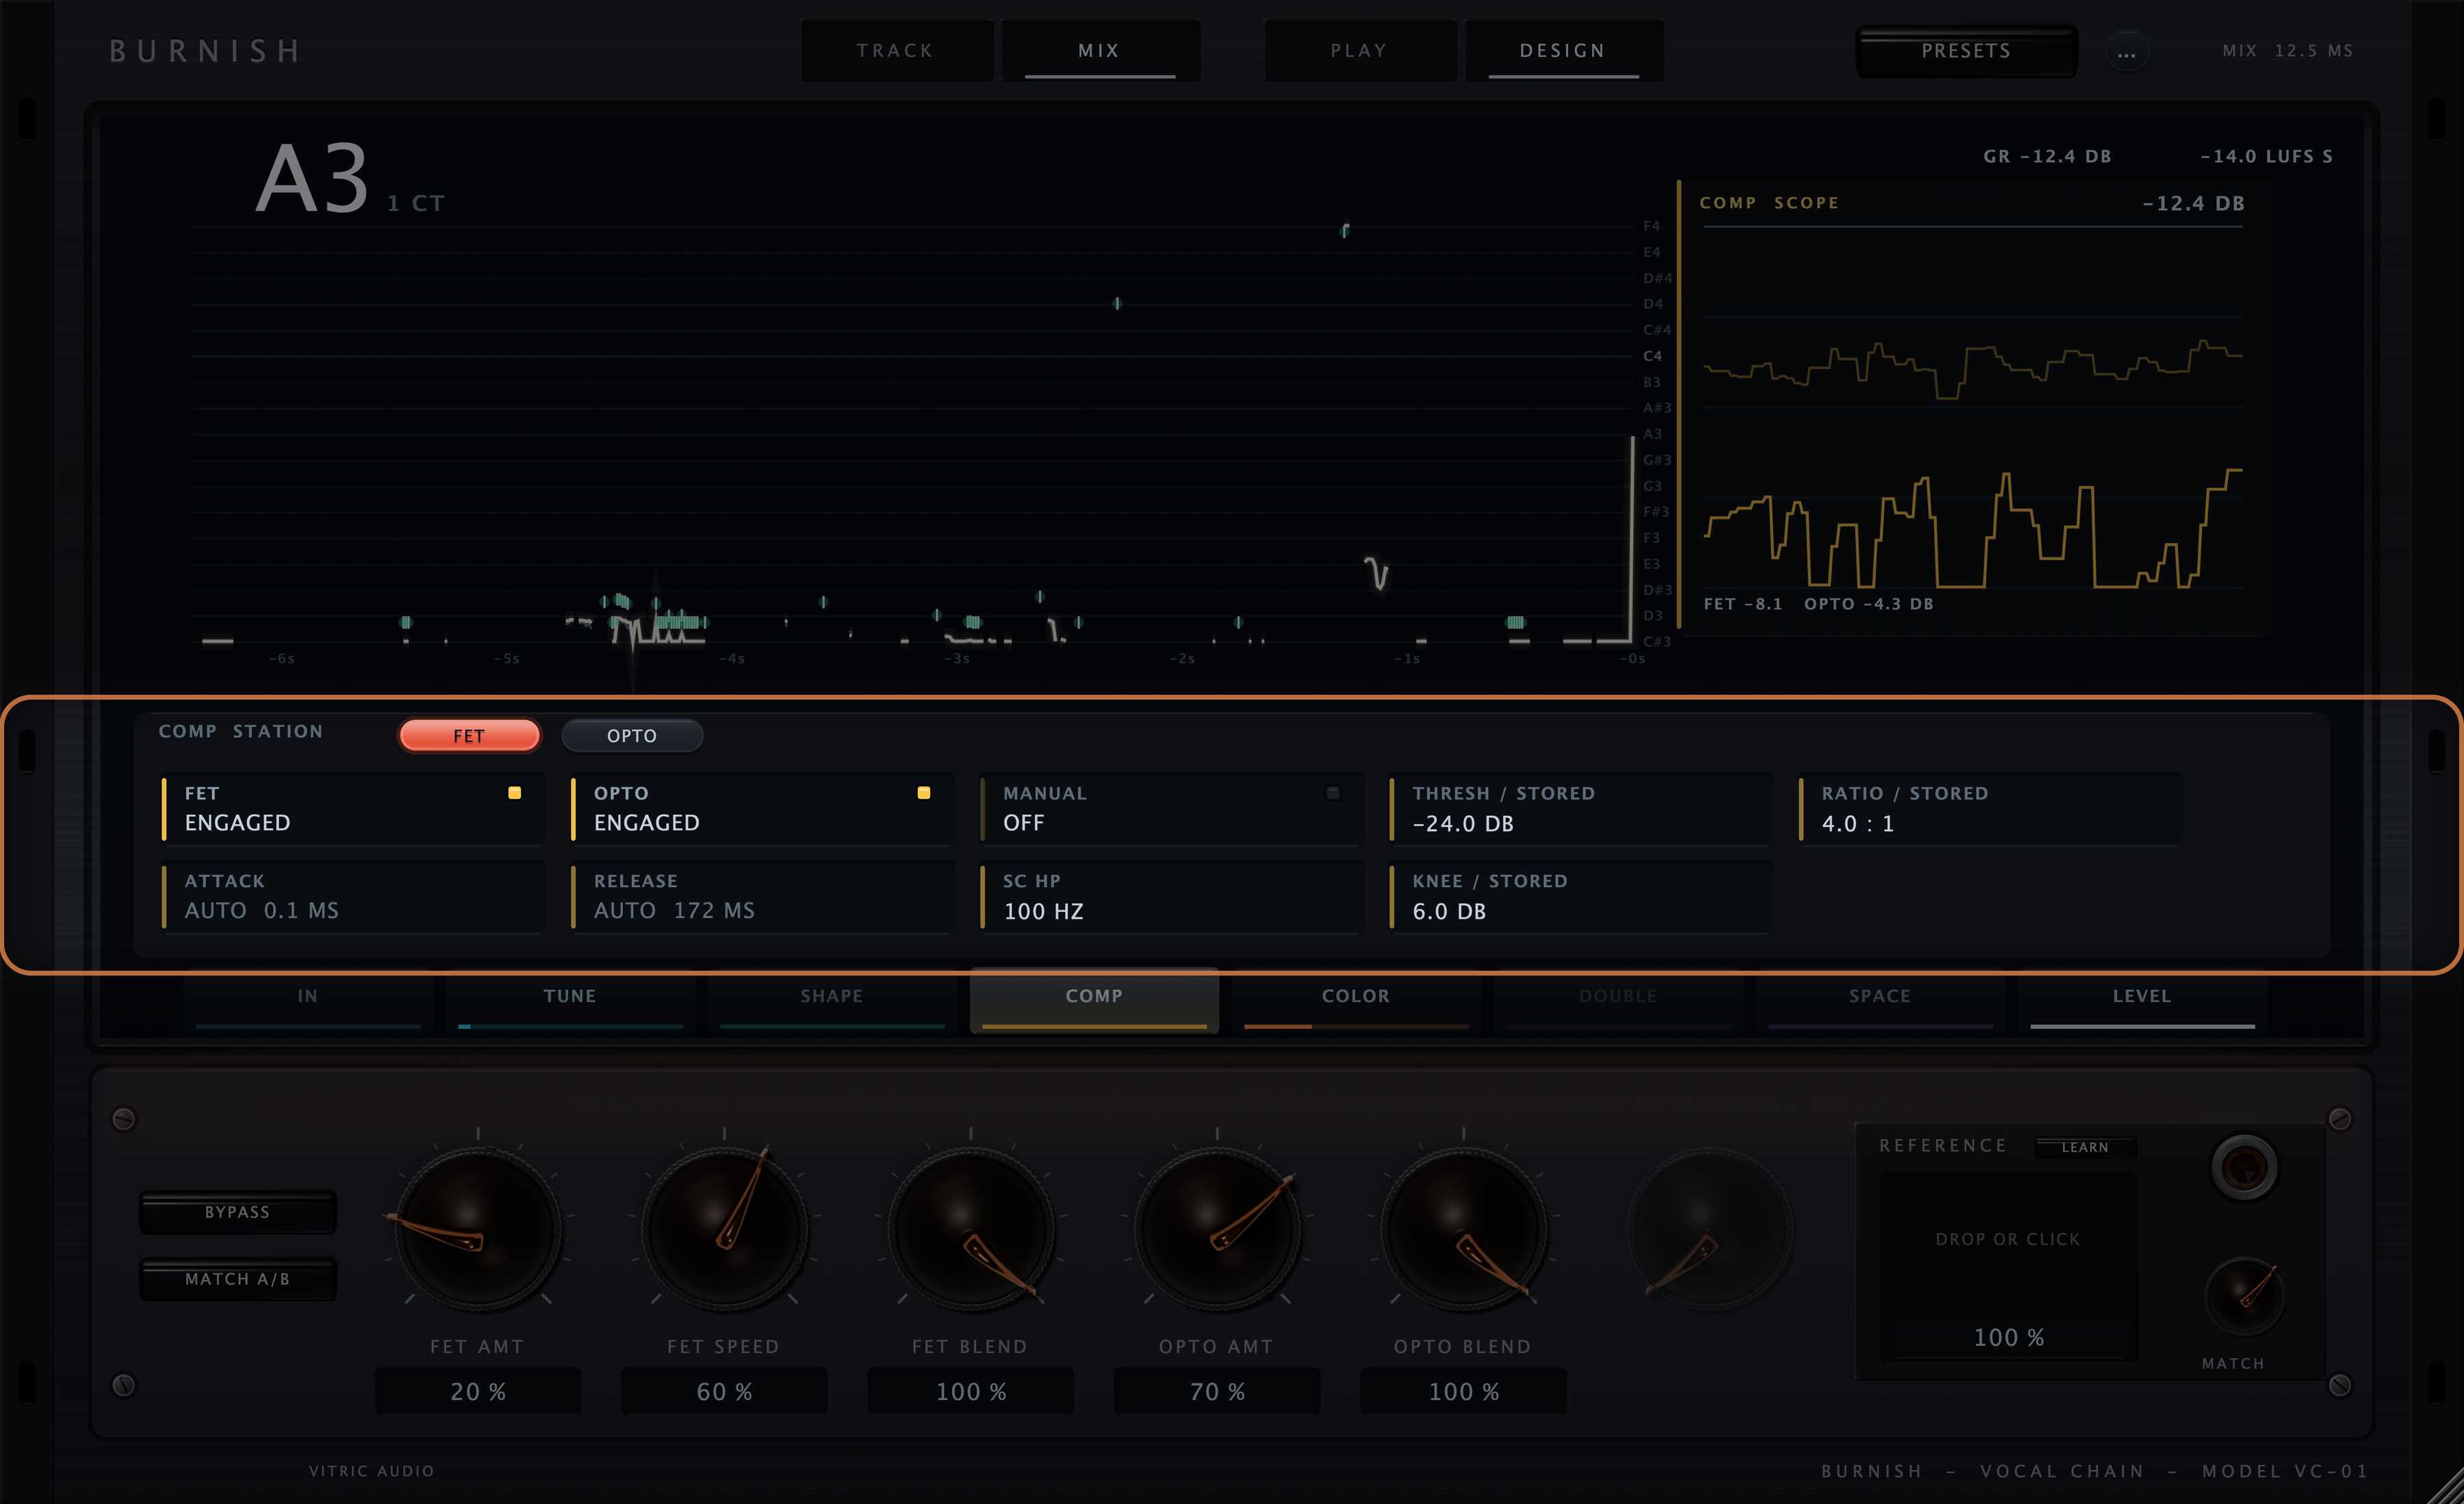Click the Learn button in Reference

click(x=2085, y=1147)
